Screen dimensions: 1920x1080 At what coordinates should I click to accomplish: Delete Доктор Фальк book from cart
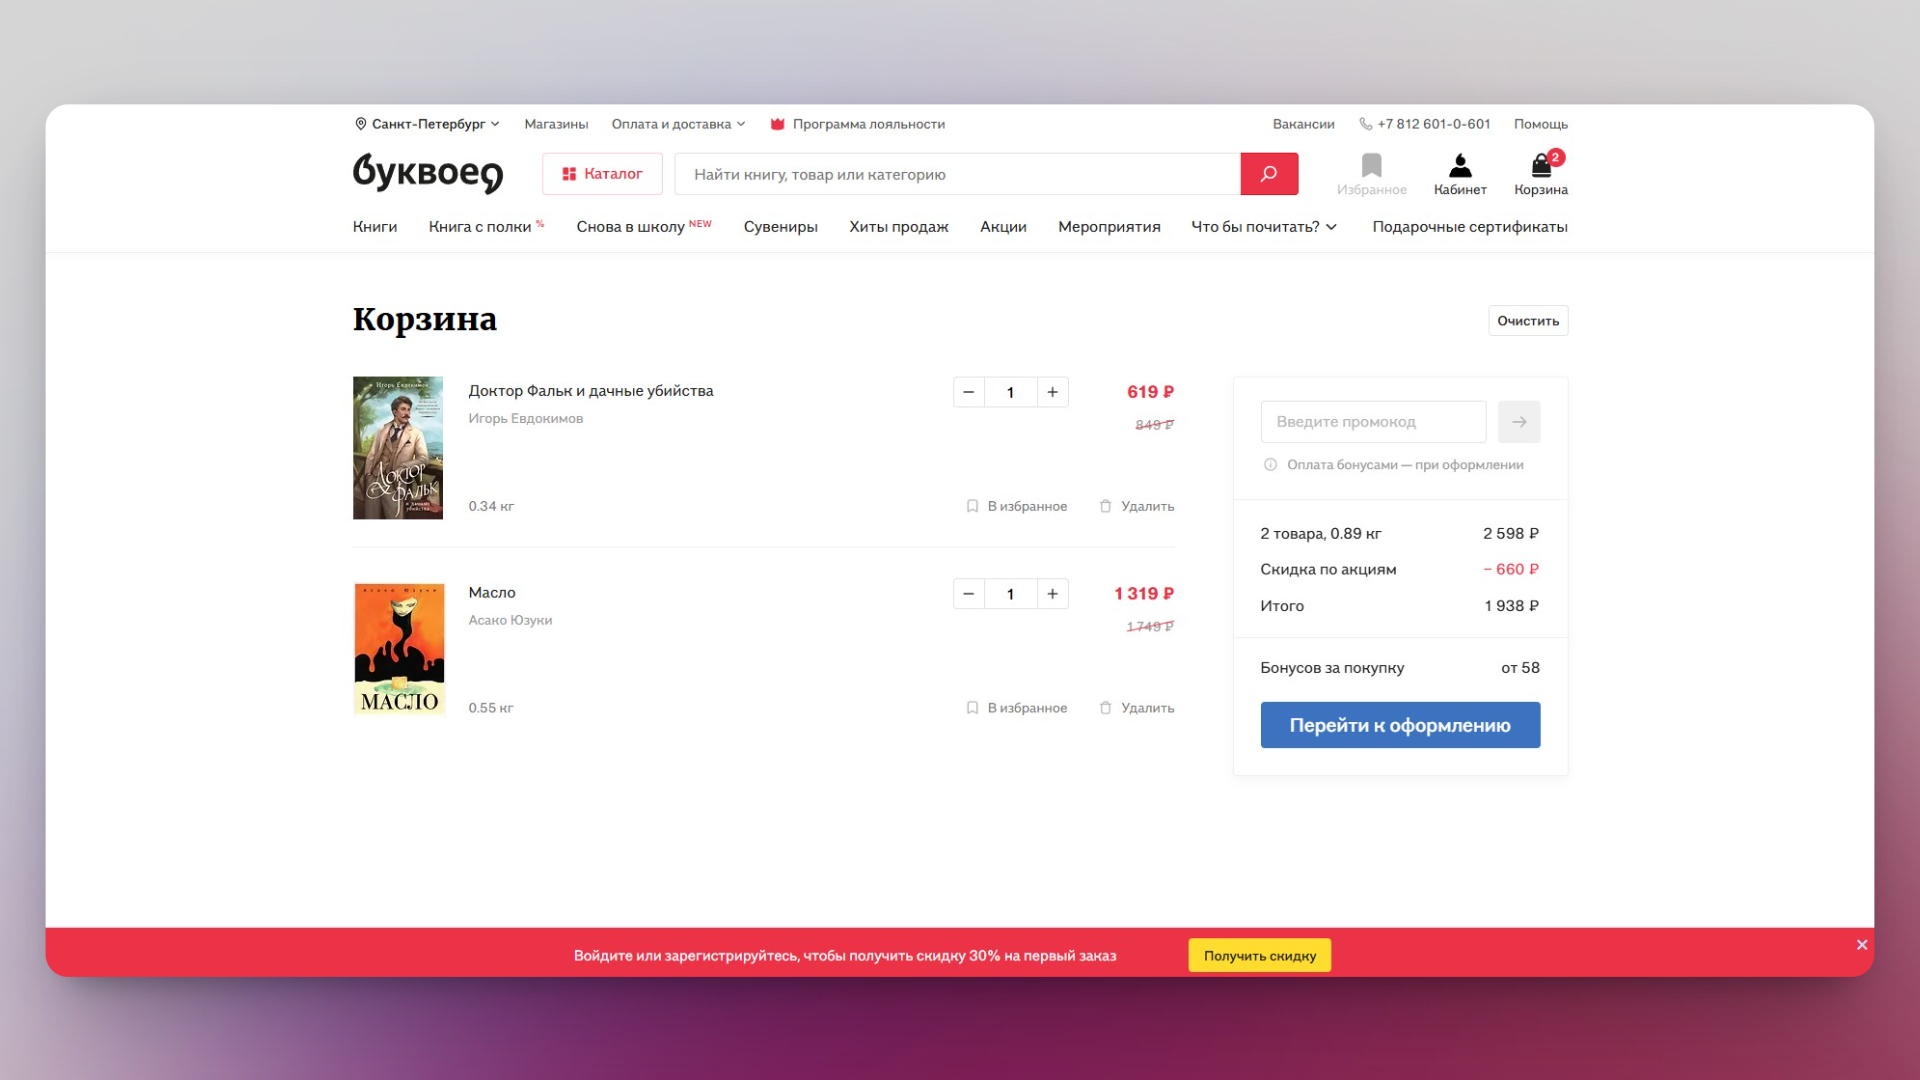tap(1136, 506)
